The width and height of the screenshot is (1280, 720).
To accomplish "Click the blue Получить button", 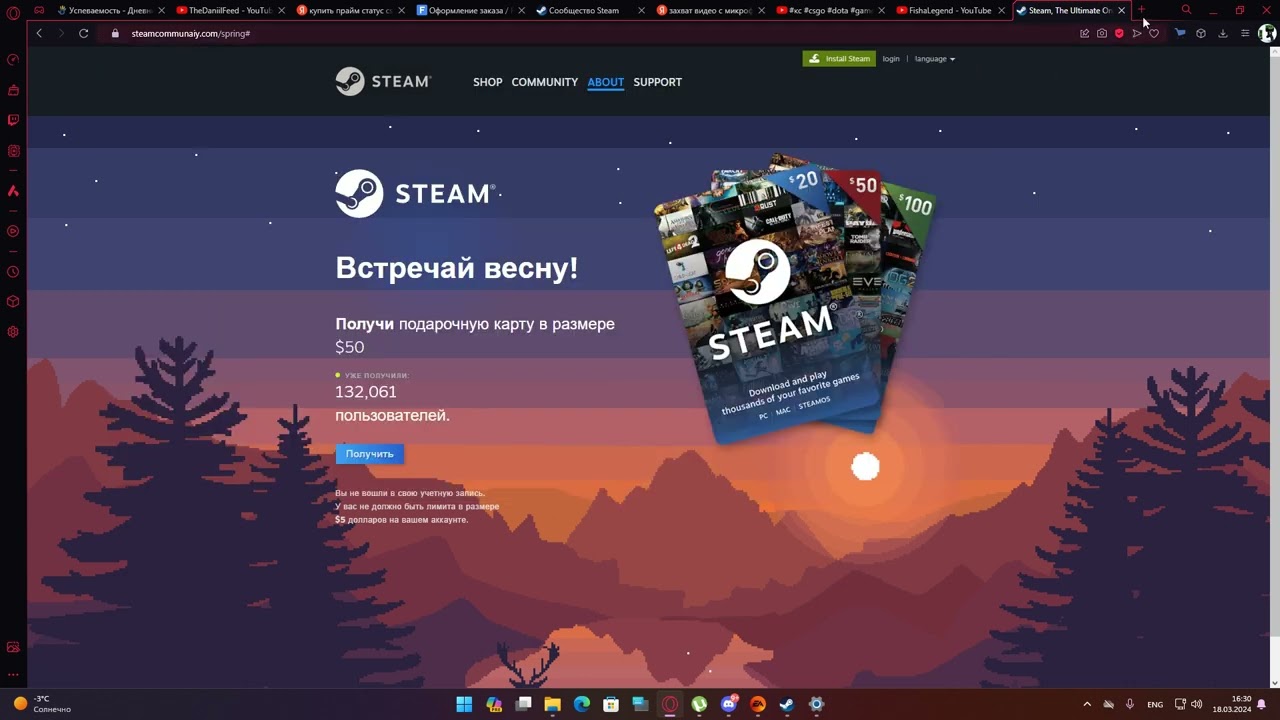I will coord(370,454).
